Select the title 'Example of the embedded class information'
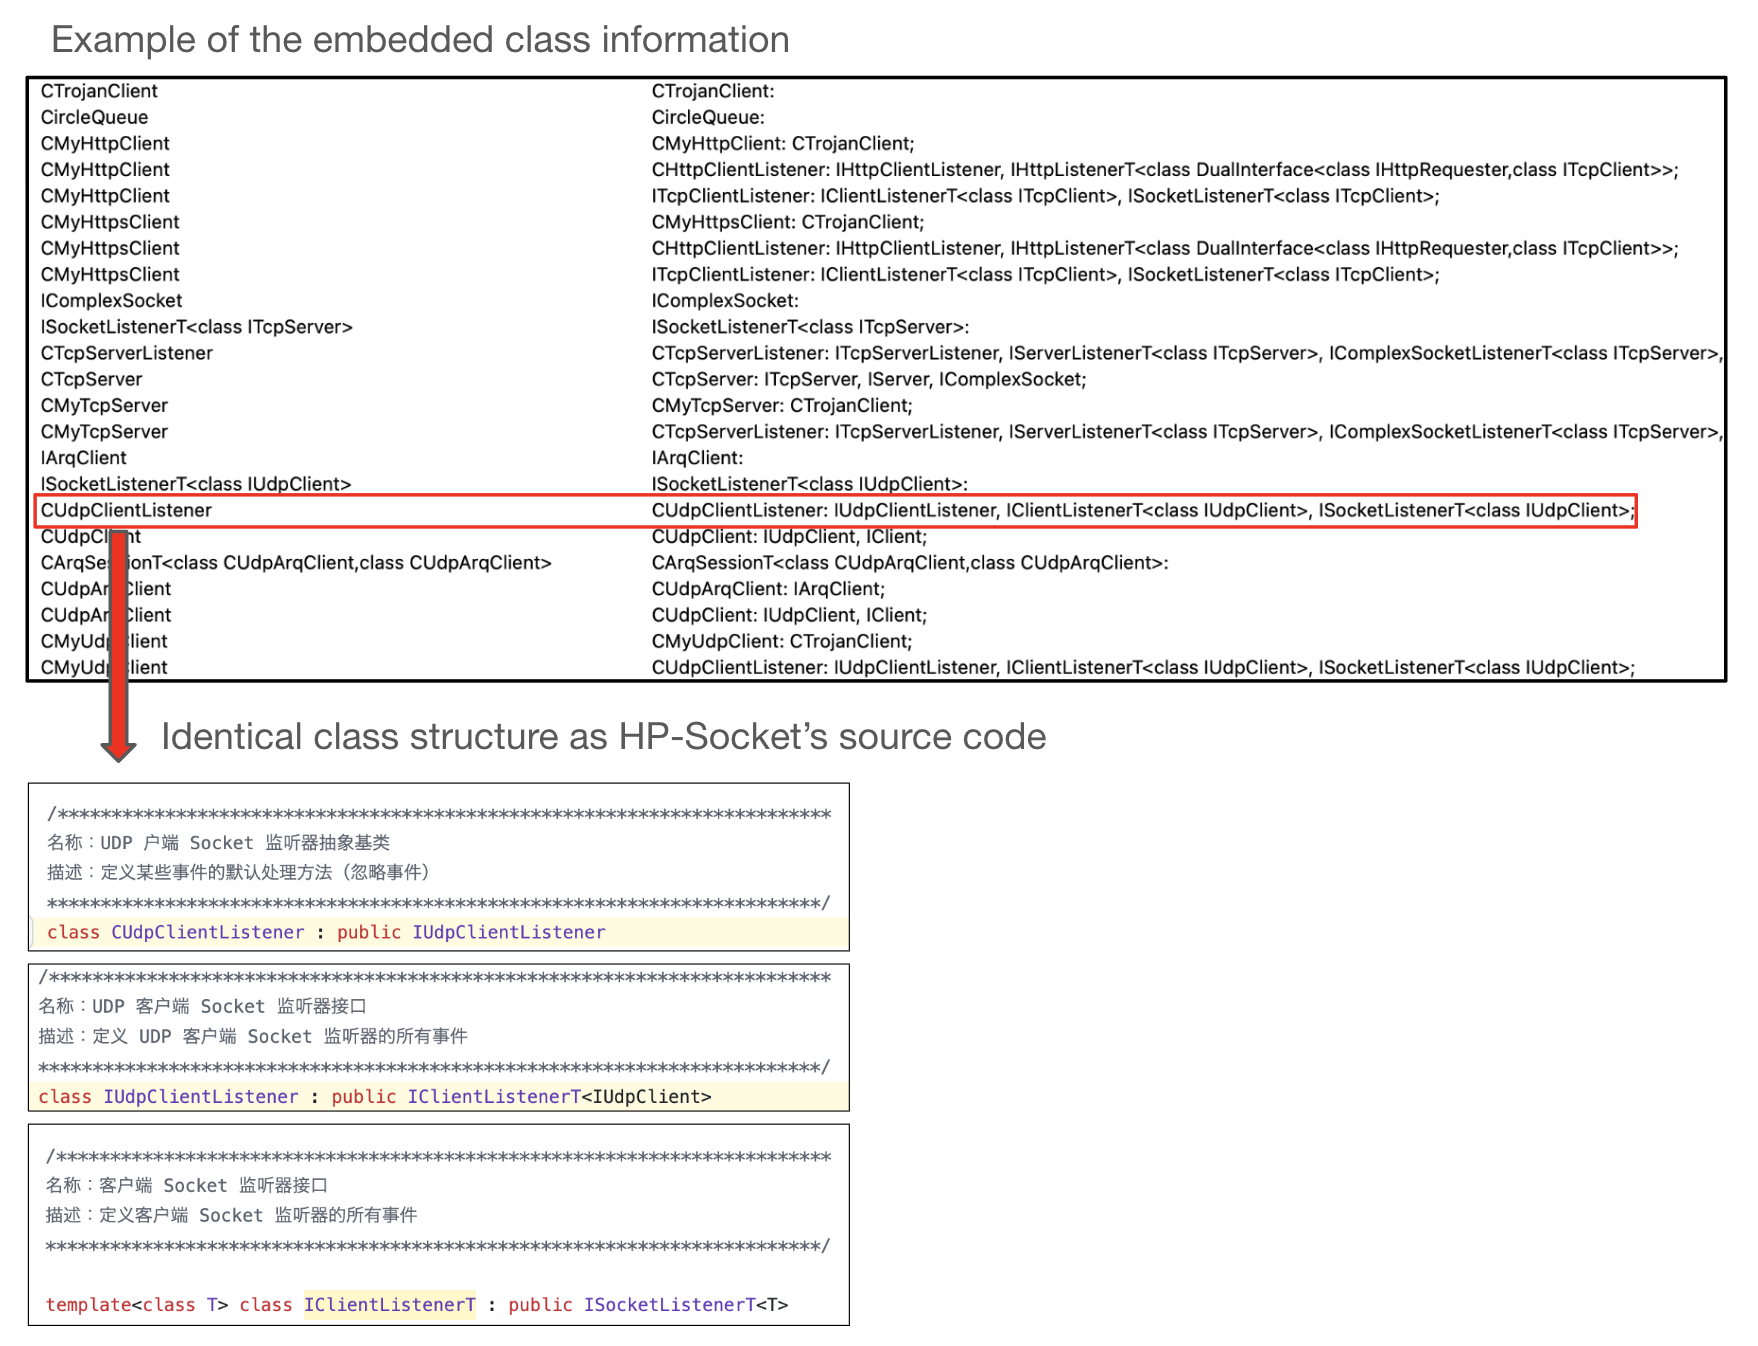This screenshot has height=1346, width=1758. point(419,39)
